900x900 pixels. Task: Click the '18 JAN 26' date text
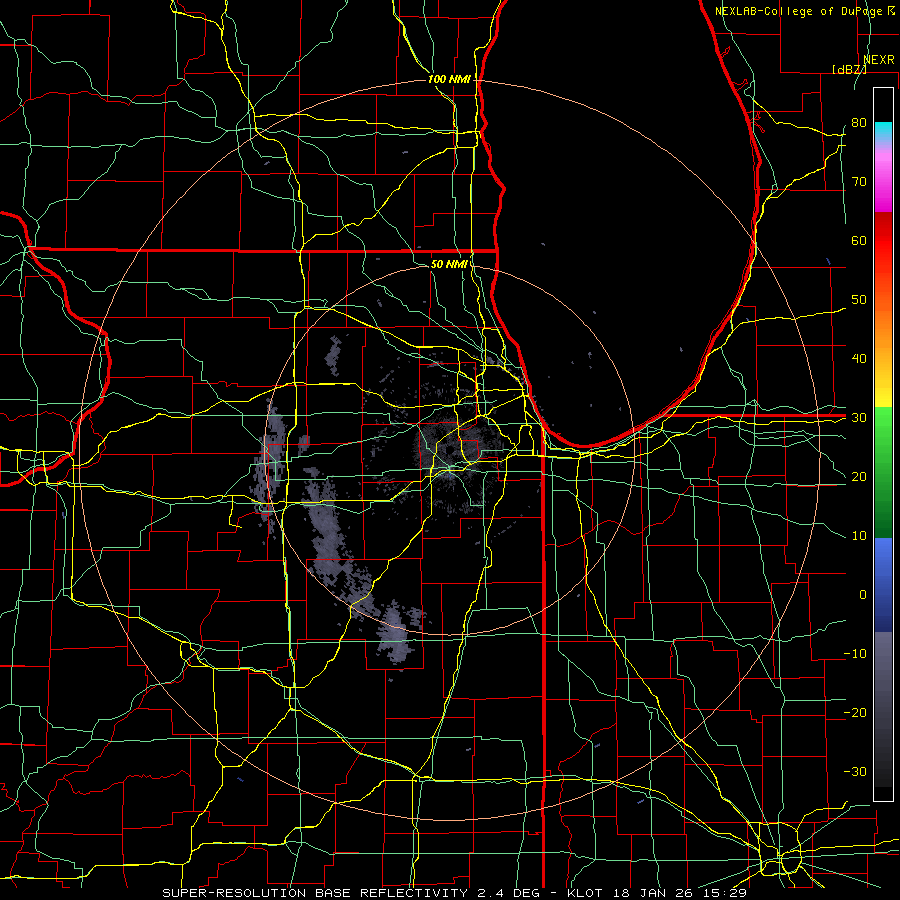coord(651,893)
